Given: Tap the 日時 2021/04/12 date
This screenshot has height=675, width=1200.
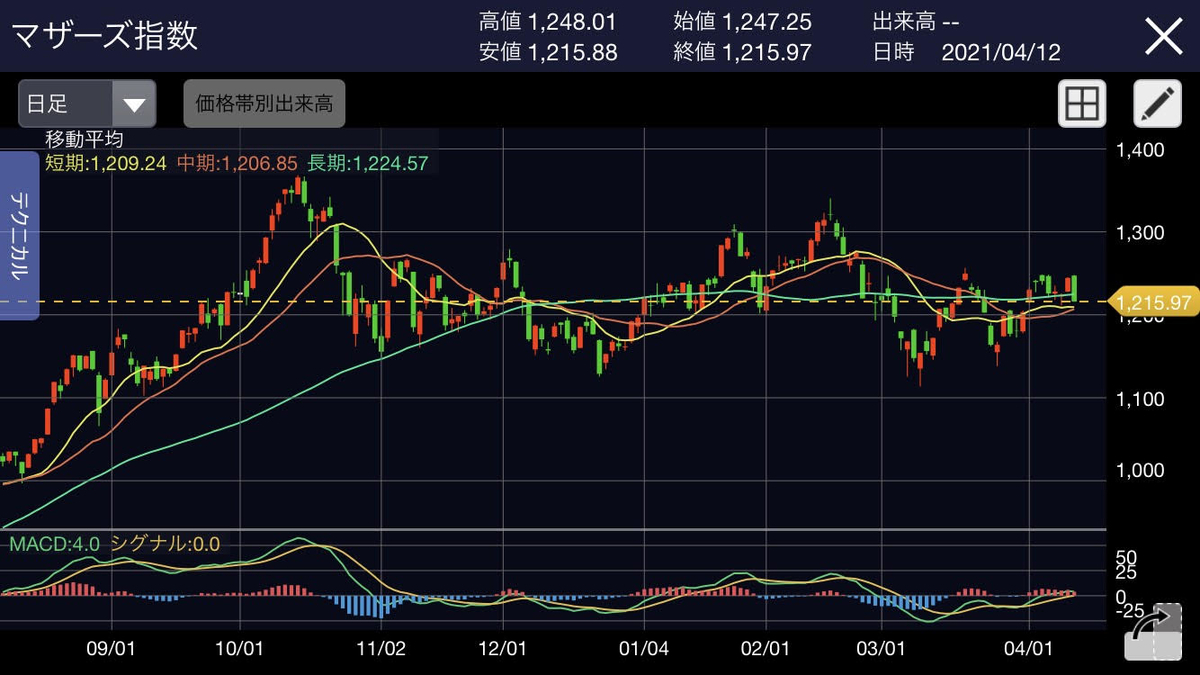Looking at the screenshot, I should pyautogui.click(x=966, y=52).
